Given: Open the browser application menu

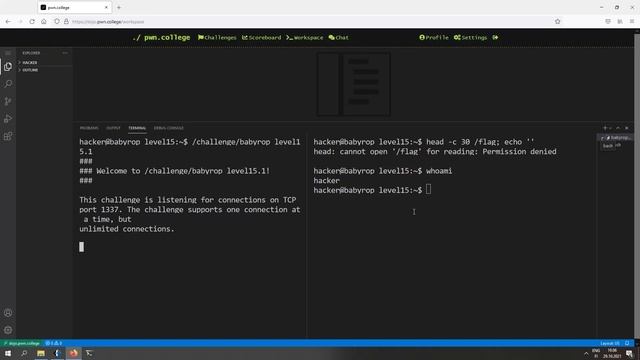Looking at the screenshot, I should coord(632,22).
